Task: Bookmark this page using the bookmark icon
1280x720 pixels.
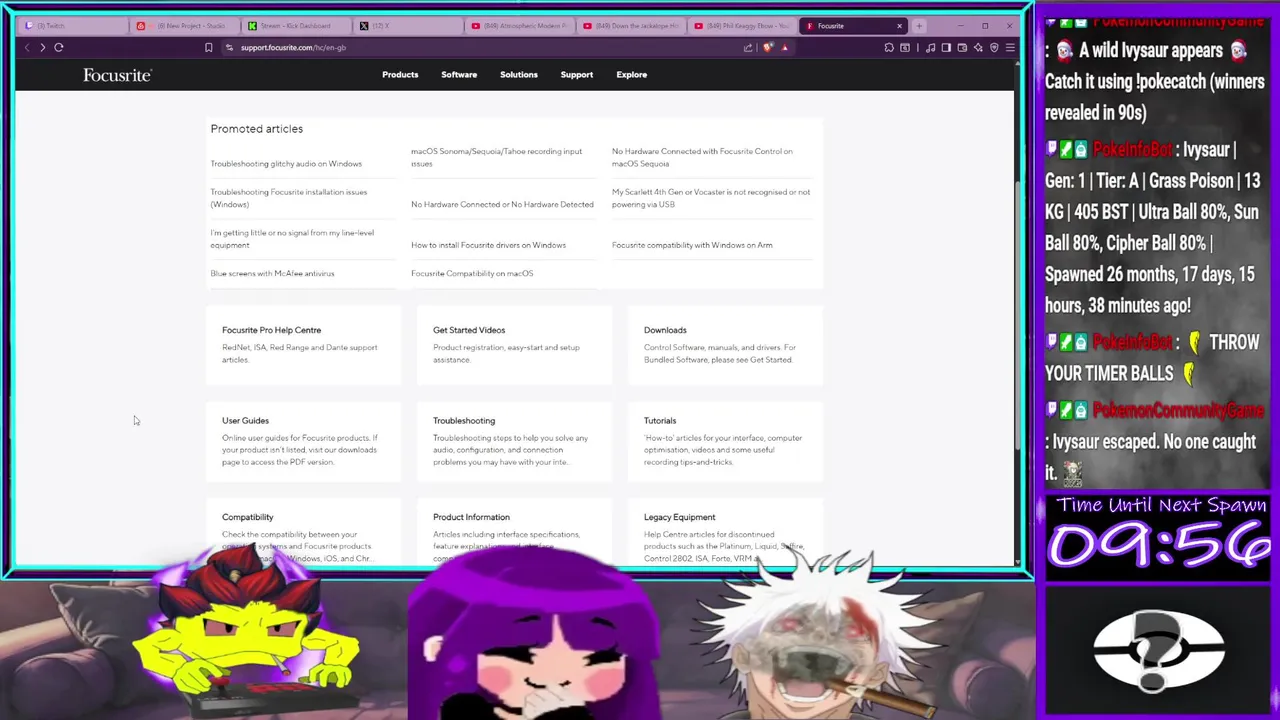Action: [x=208, y=47]
